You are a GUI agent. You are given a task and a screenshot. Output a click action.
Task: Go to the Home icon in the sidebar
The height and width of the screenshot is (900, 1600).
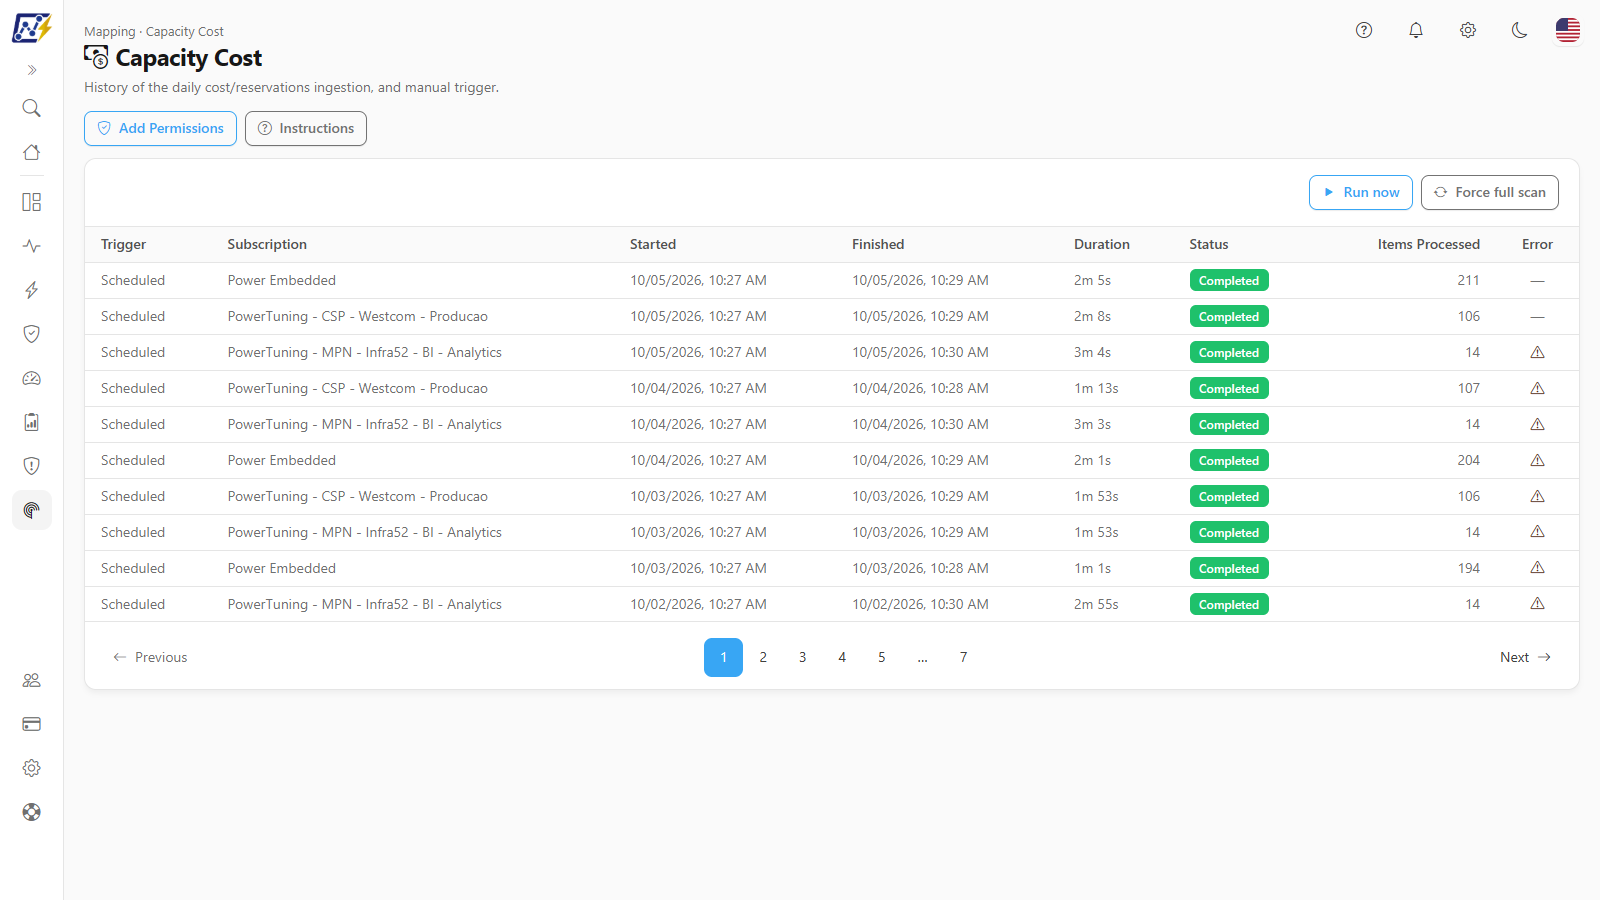[x=32, y=152]
